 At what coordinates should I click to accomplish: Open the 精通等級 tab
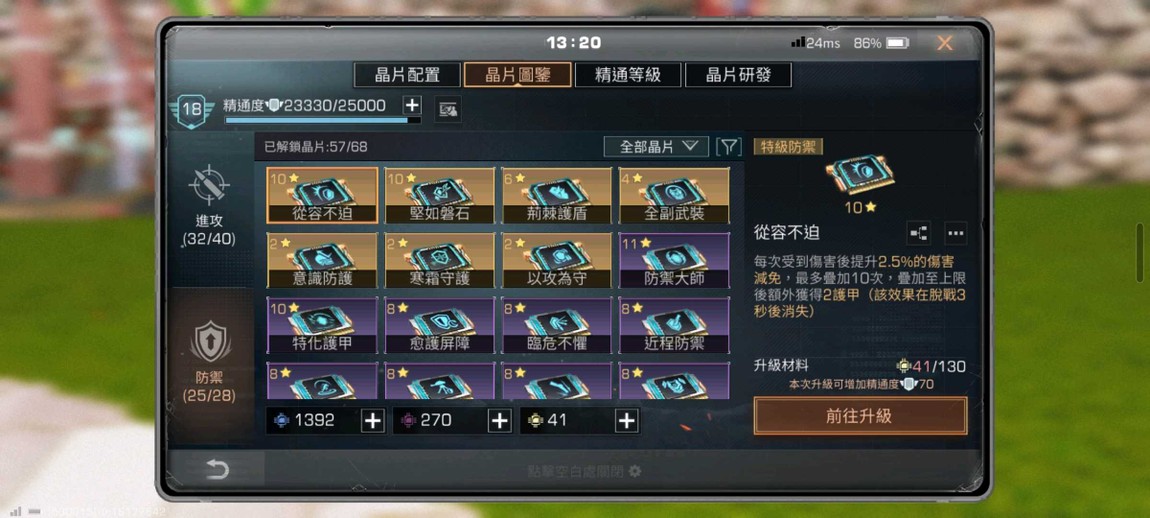coord(628,75)
